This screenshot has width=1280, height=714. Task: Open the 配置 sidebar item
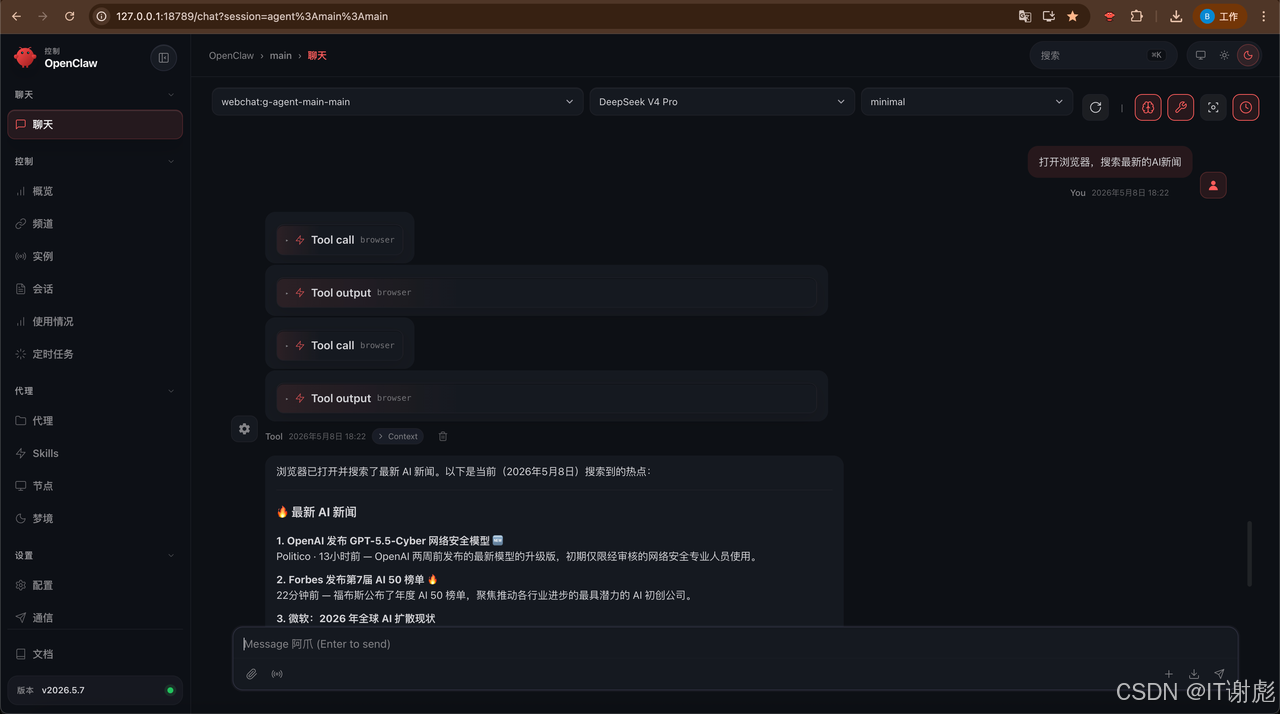tap(95, 585)
